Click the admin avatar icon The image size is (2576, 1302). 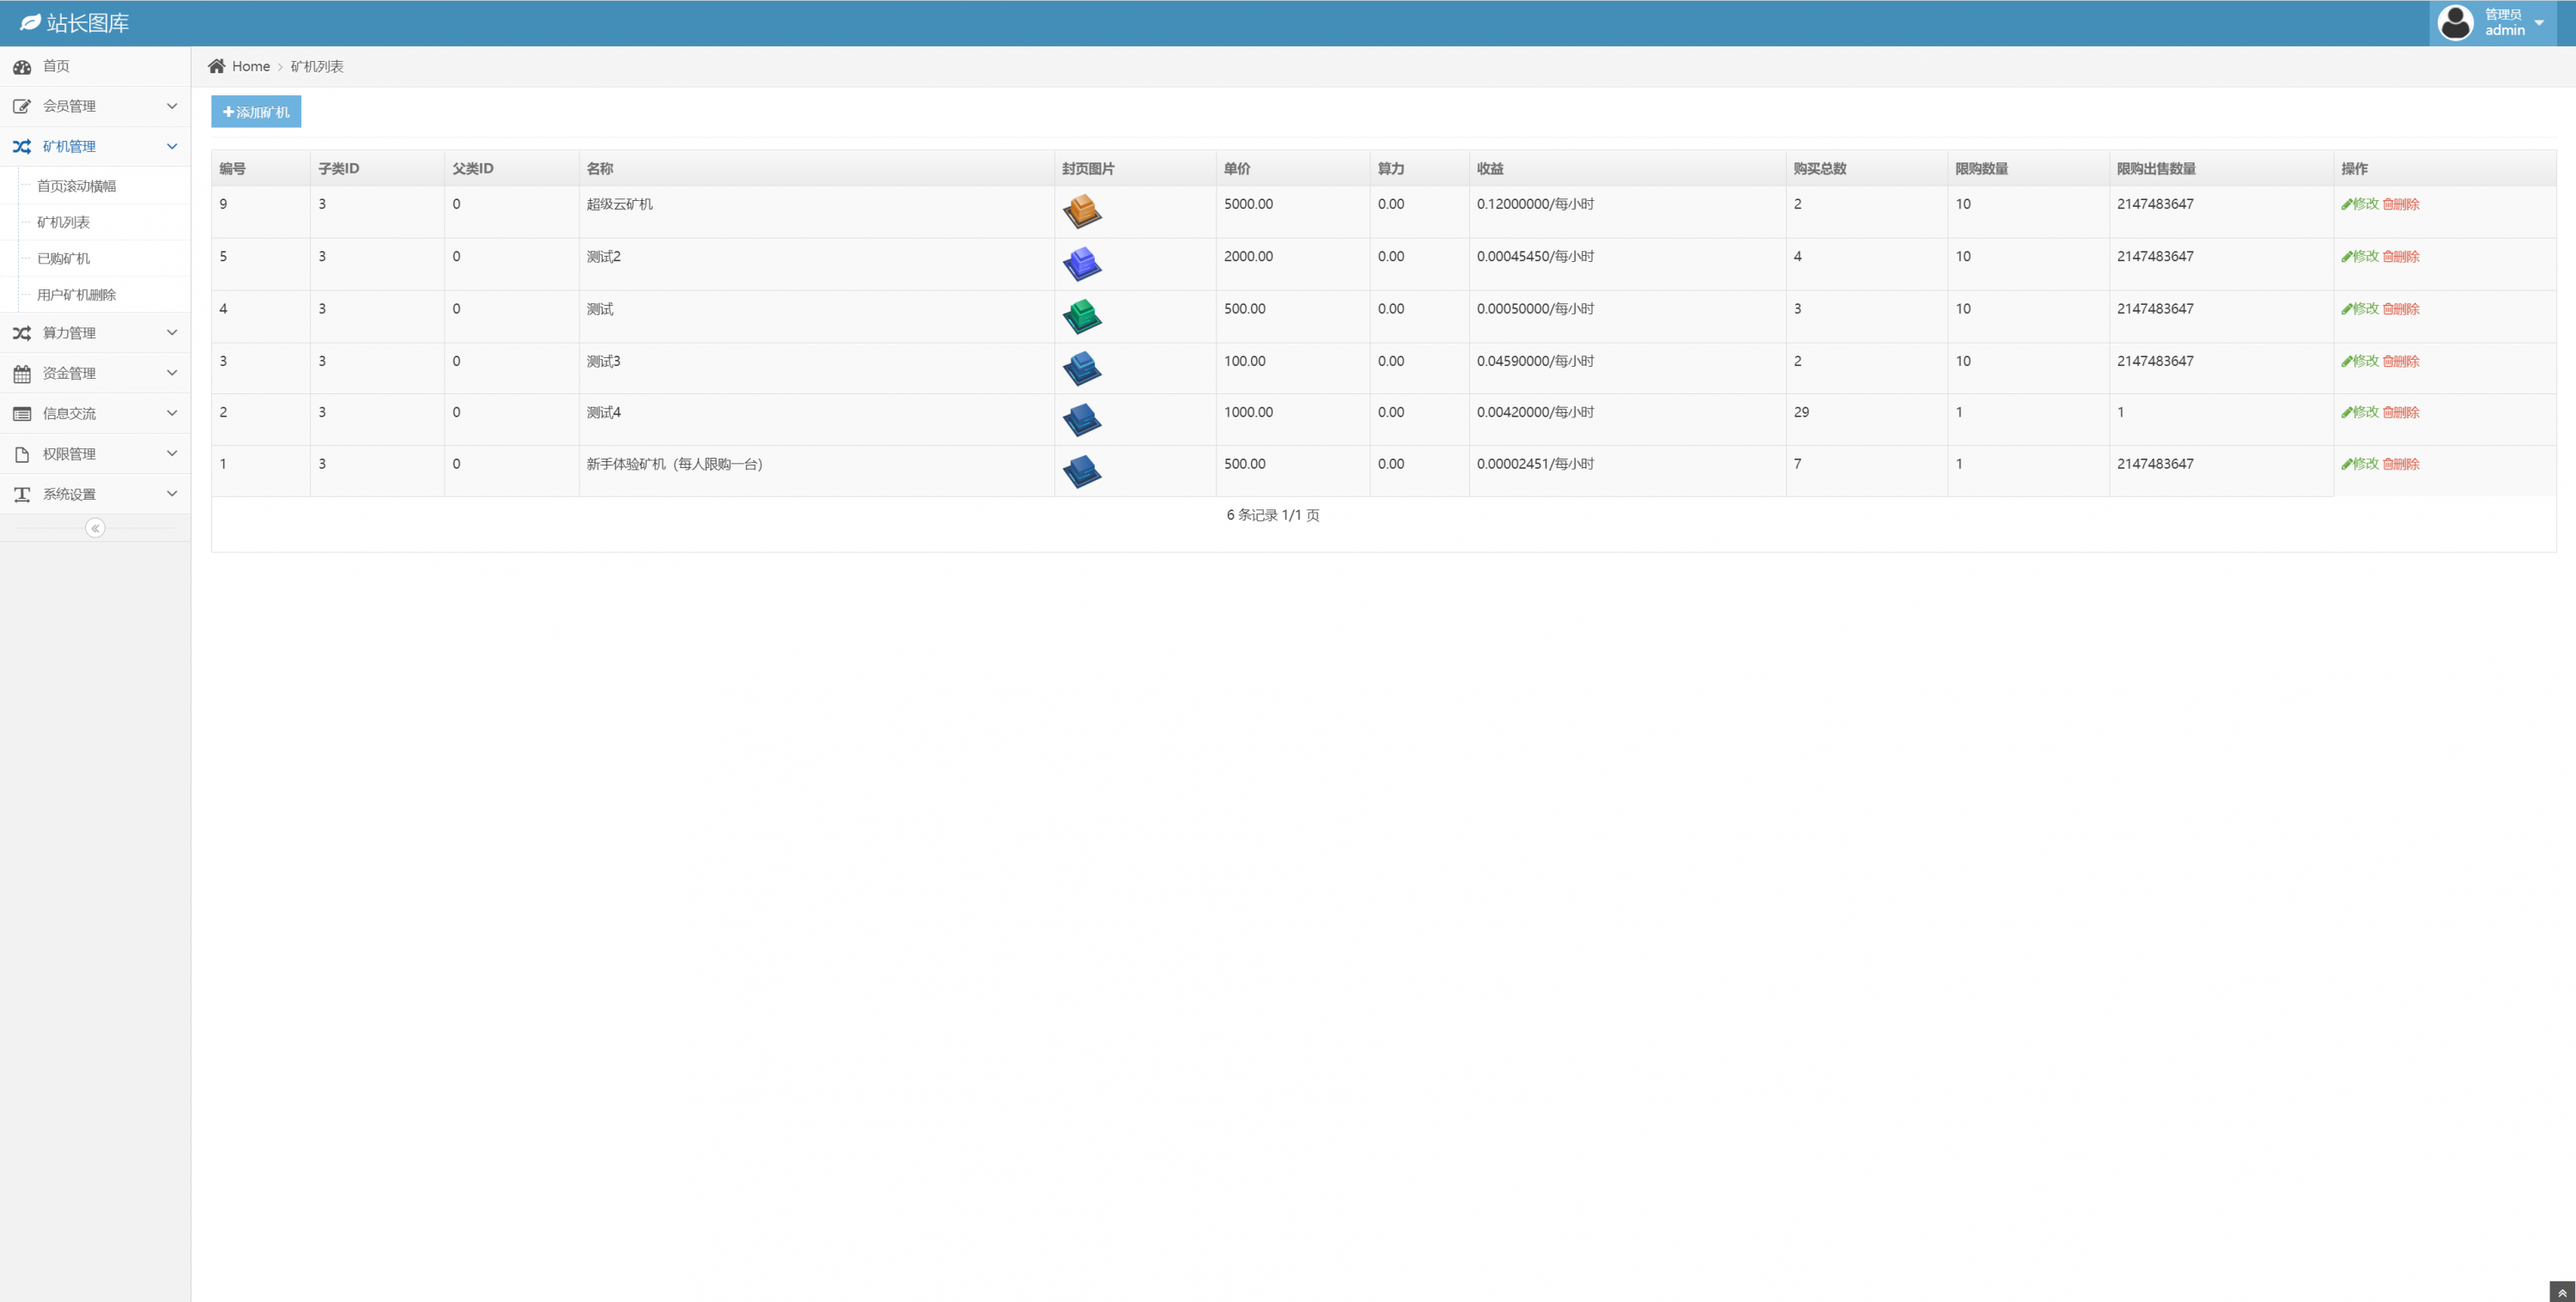(x=2455, y=22)
